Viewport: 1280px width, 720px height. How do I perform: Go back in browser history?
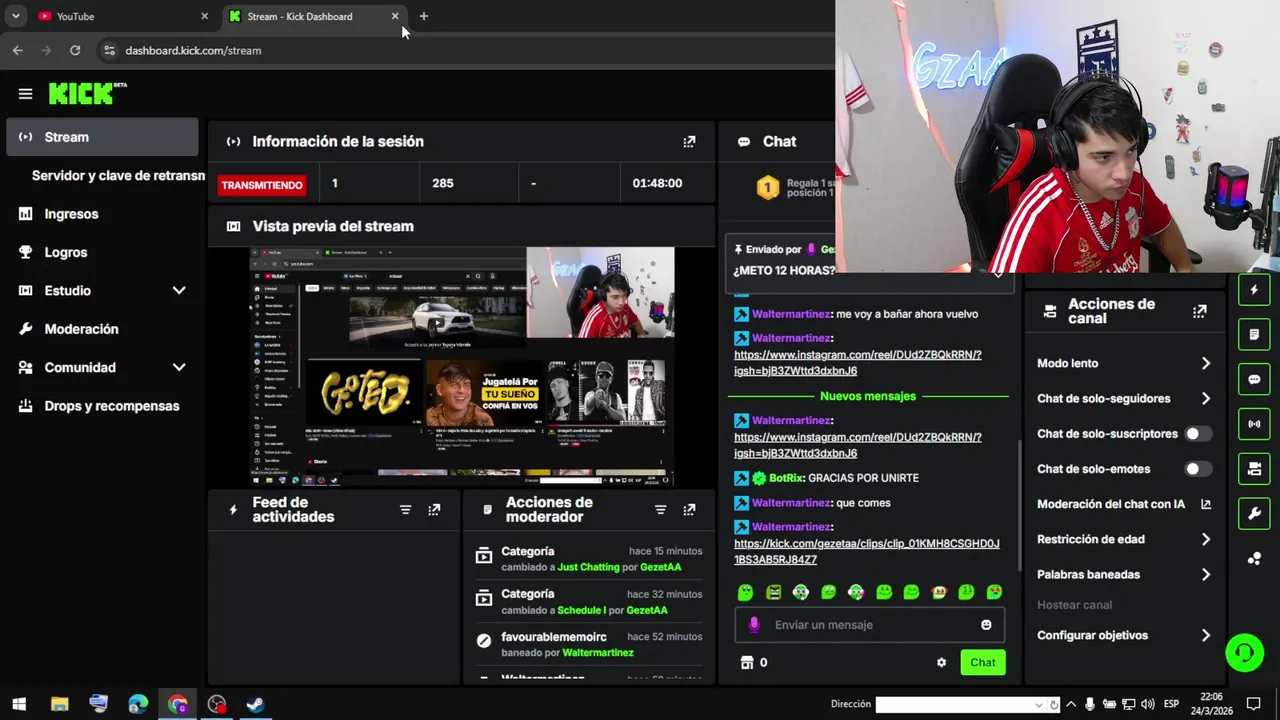click(17, 50)
